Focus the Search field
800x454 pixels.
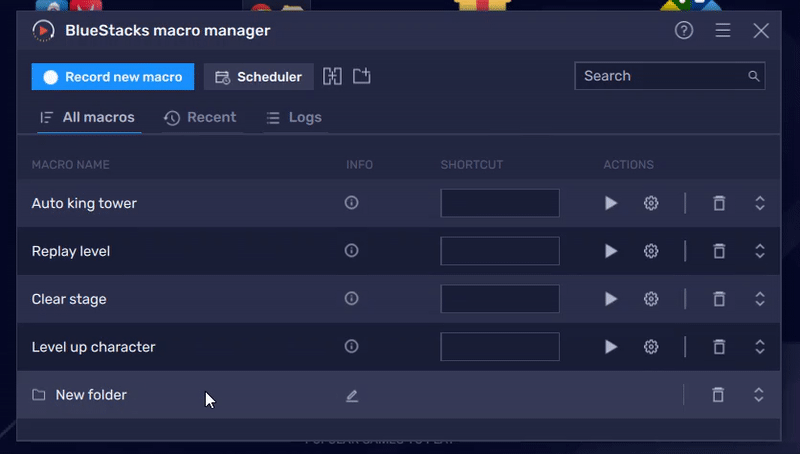(669, 76)
